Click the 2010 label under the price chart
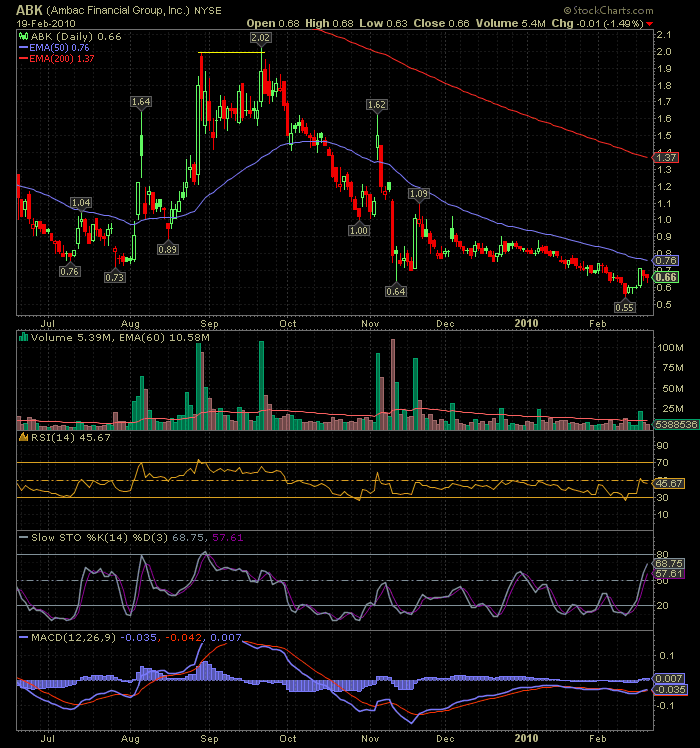The width and height of the screenshot is (700, 748). coord(526,323)
